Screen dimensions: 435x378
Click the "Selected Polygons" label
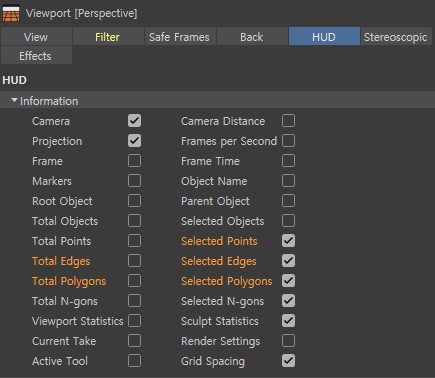(x=227, y=281)
